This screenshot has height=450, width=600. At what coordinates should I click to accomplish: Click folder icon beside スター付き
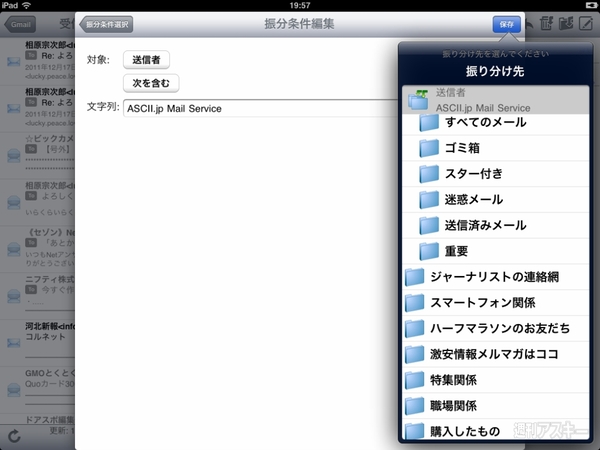[429, 174]
